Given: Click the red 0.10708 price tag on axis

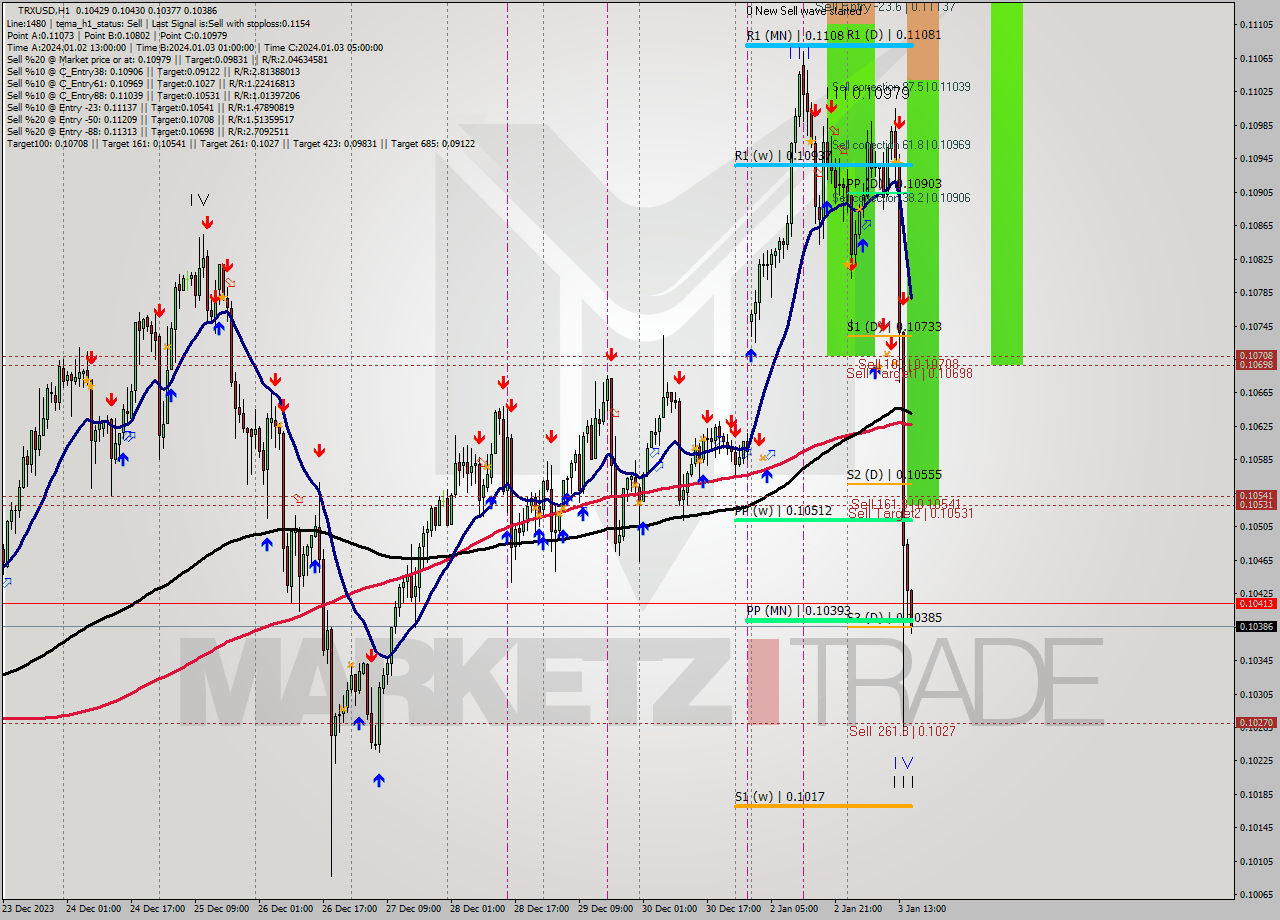Looking at the screenshot, I should 1256,356.
